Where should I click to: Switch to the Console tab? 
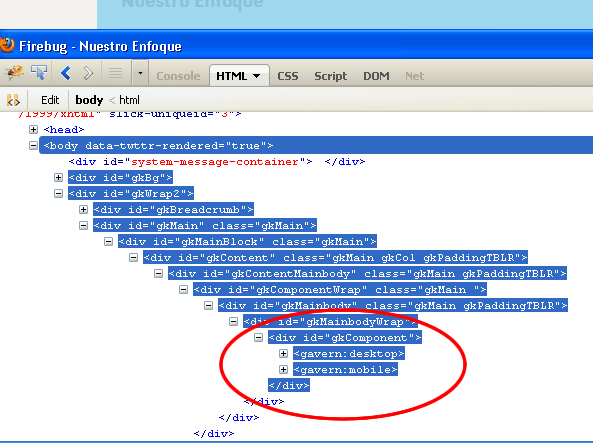178,76
